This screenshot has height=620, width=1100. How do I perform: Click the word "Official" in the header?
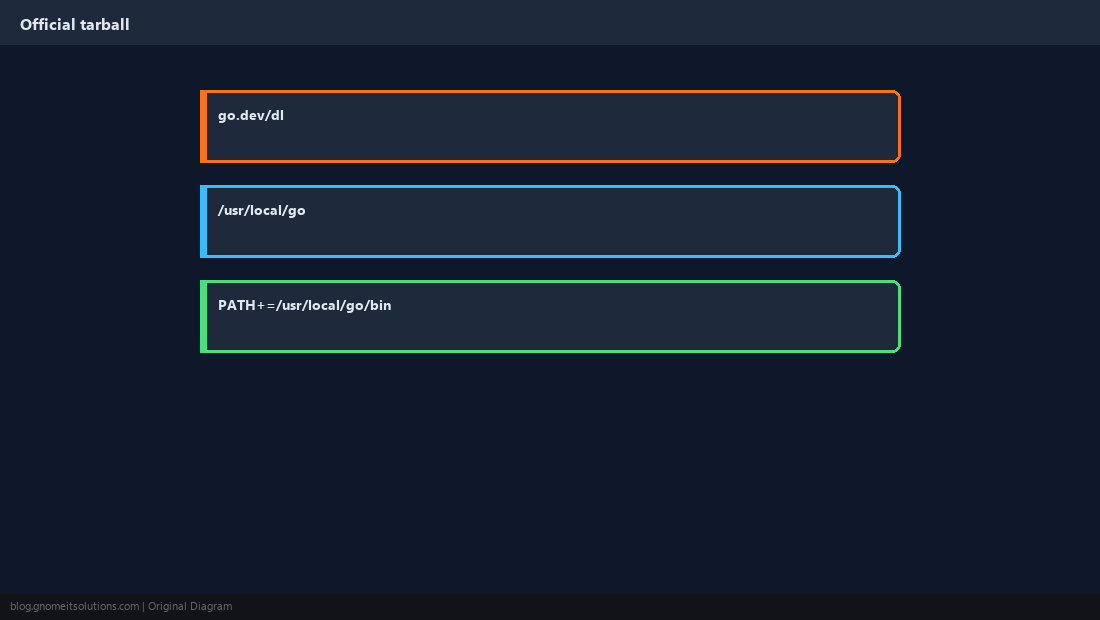coord(48,25)
